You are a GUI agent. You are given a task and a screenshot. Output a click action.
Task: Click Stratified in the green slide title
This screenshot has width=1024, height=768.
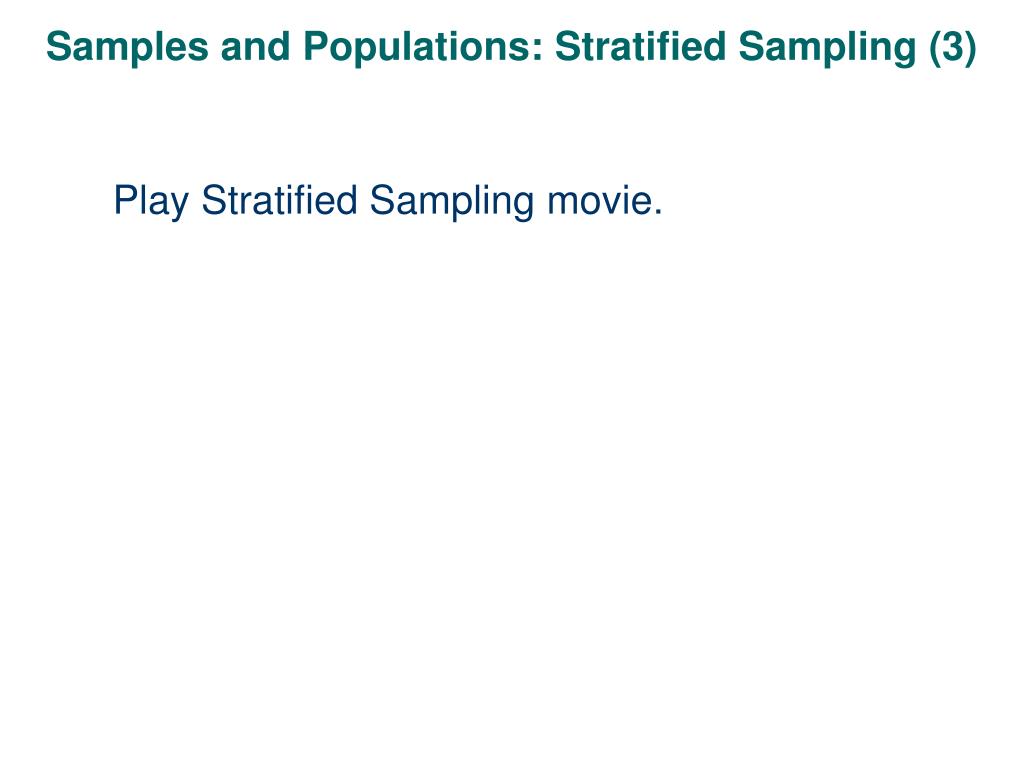click(640, 46)
